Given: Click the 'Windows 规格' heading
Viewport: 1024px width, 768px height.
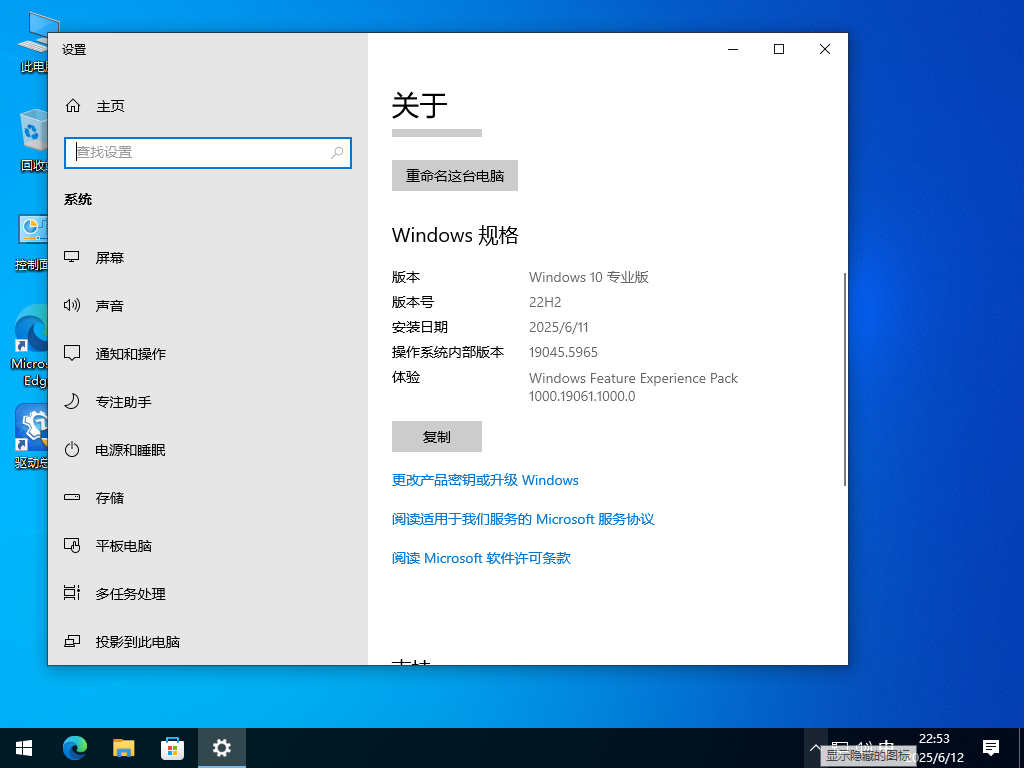Looking at the screenshot, I should (x=455, y=235).
